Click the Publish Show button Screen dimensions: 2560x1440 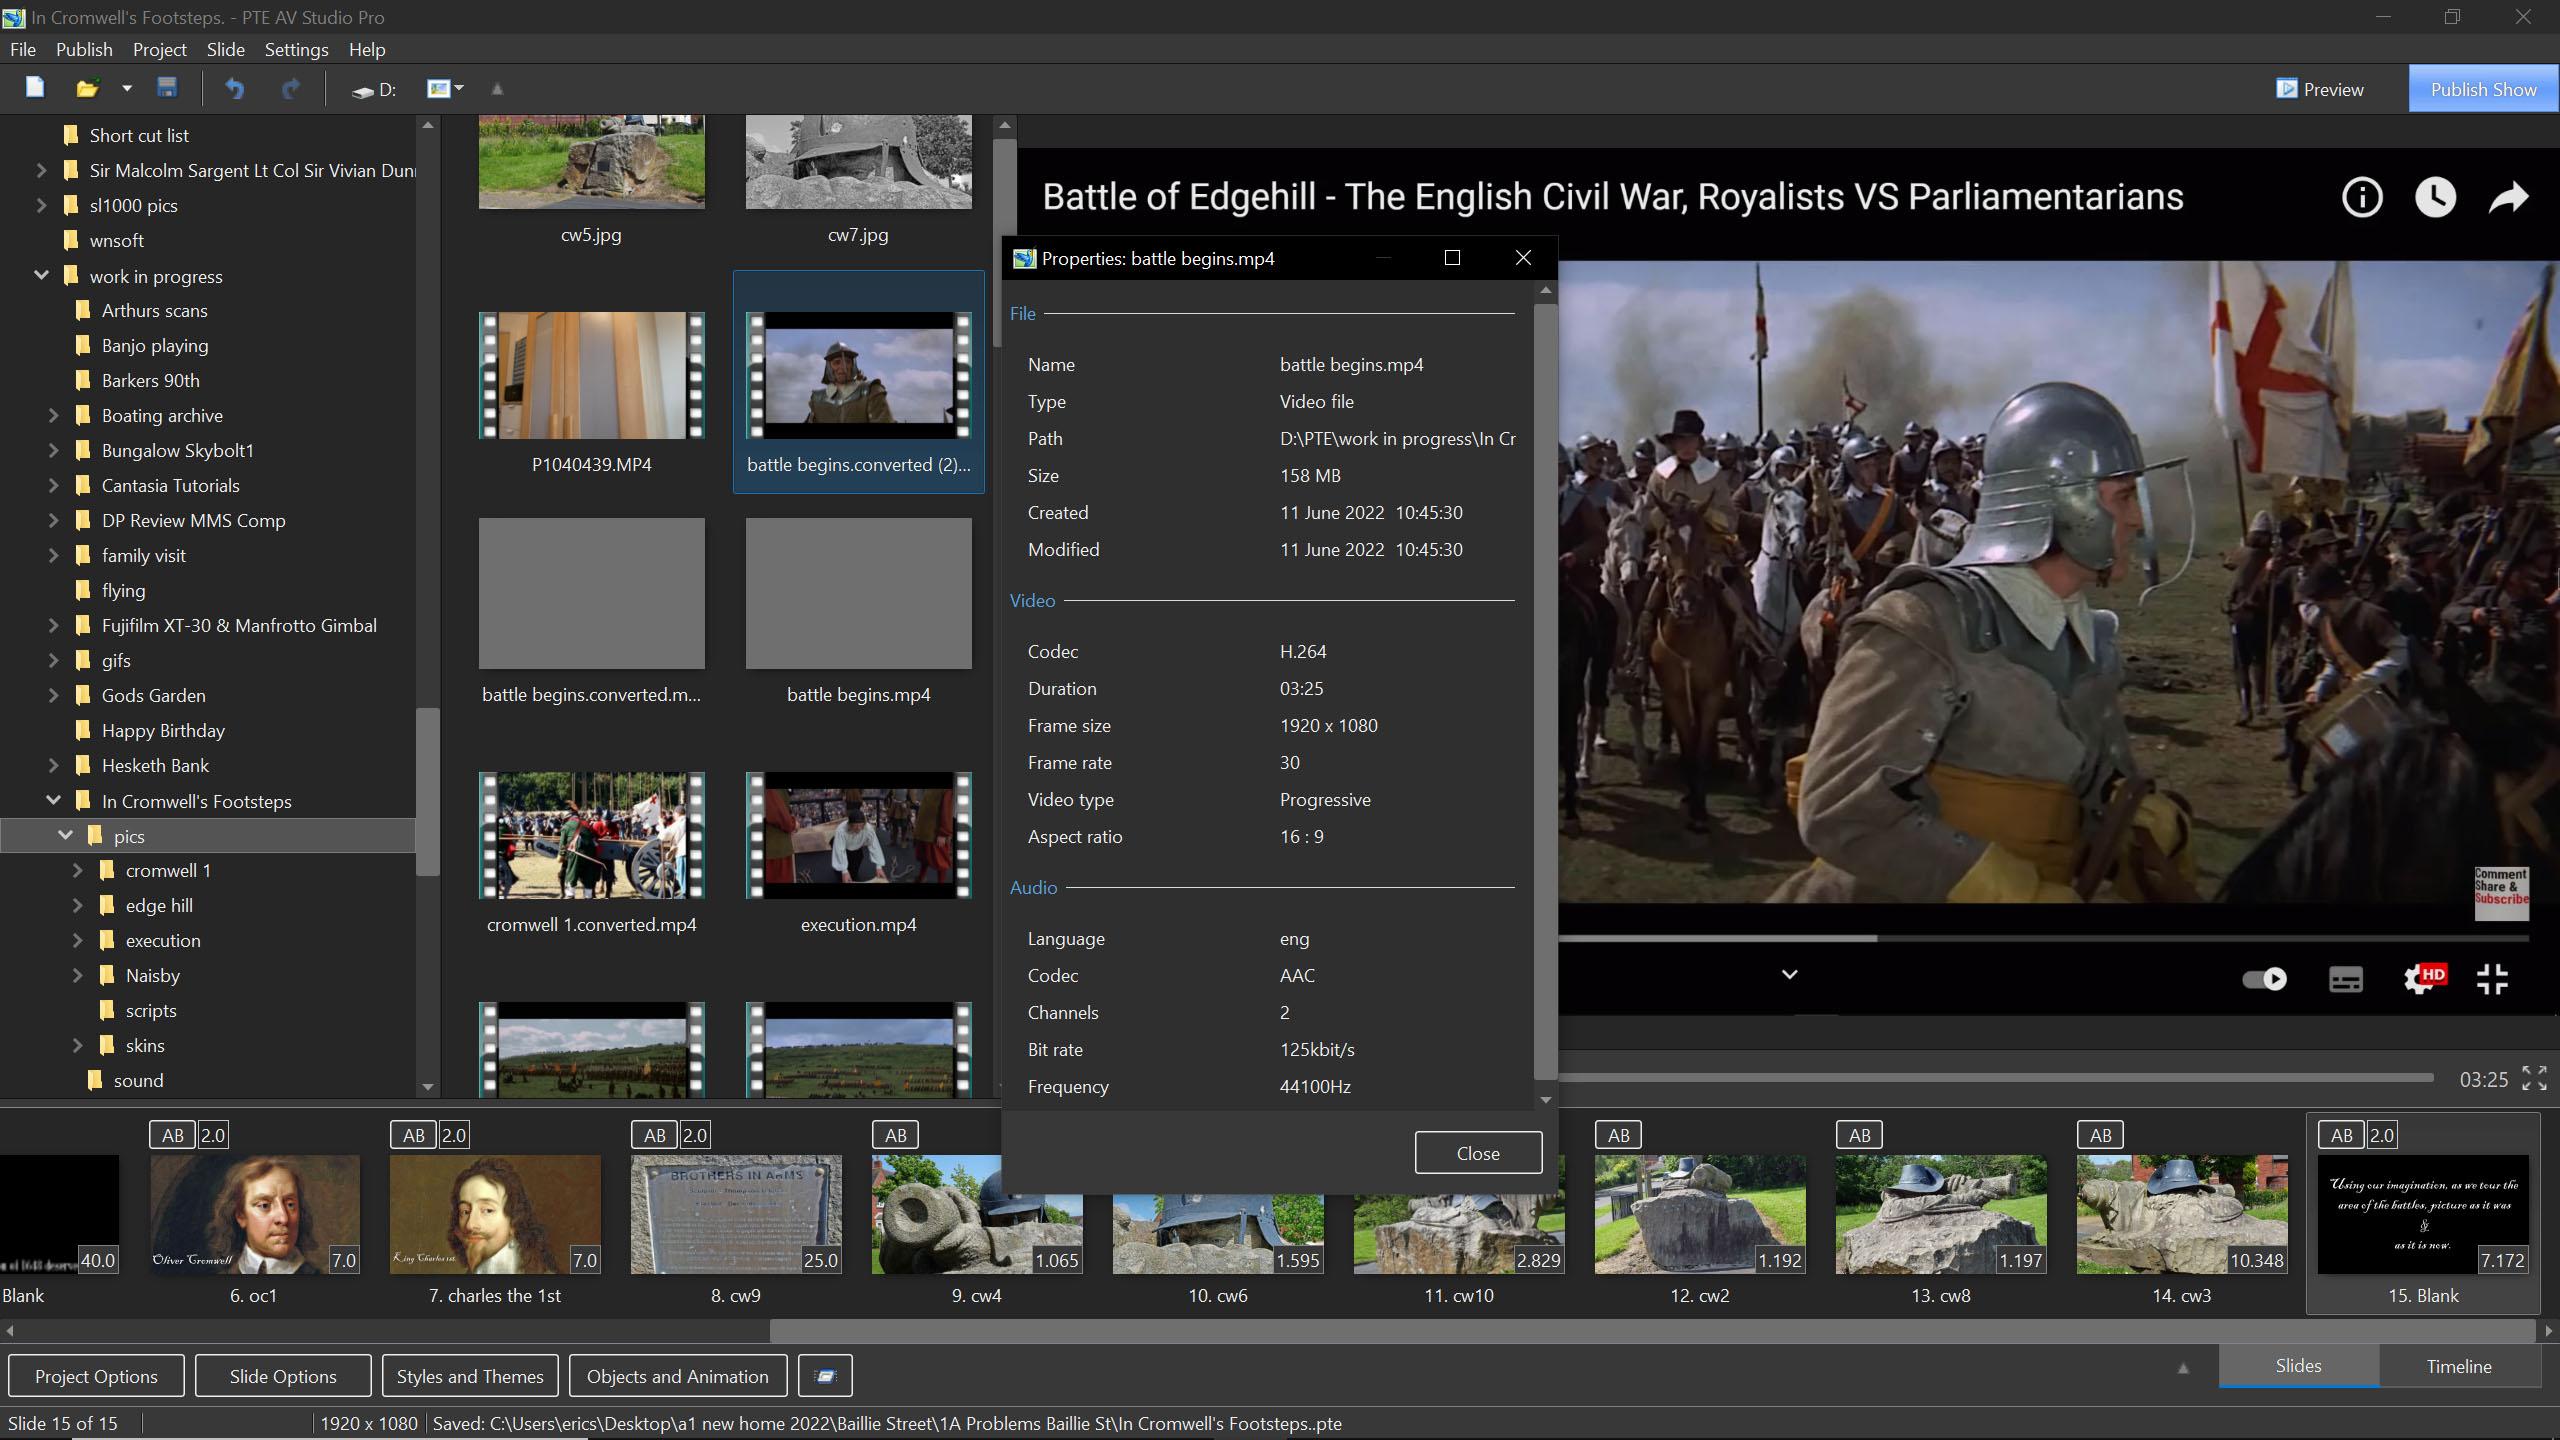(x=2483, y=89)
